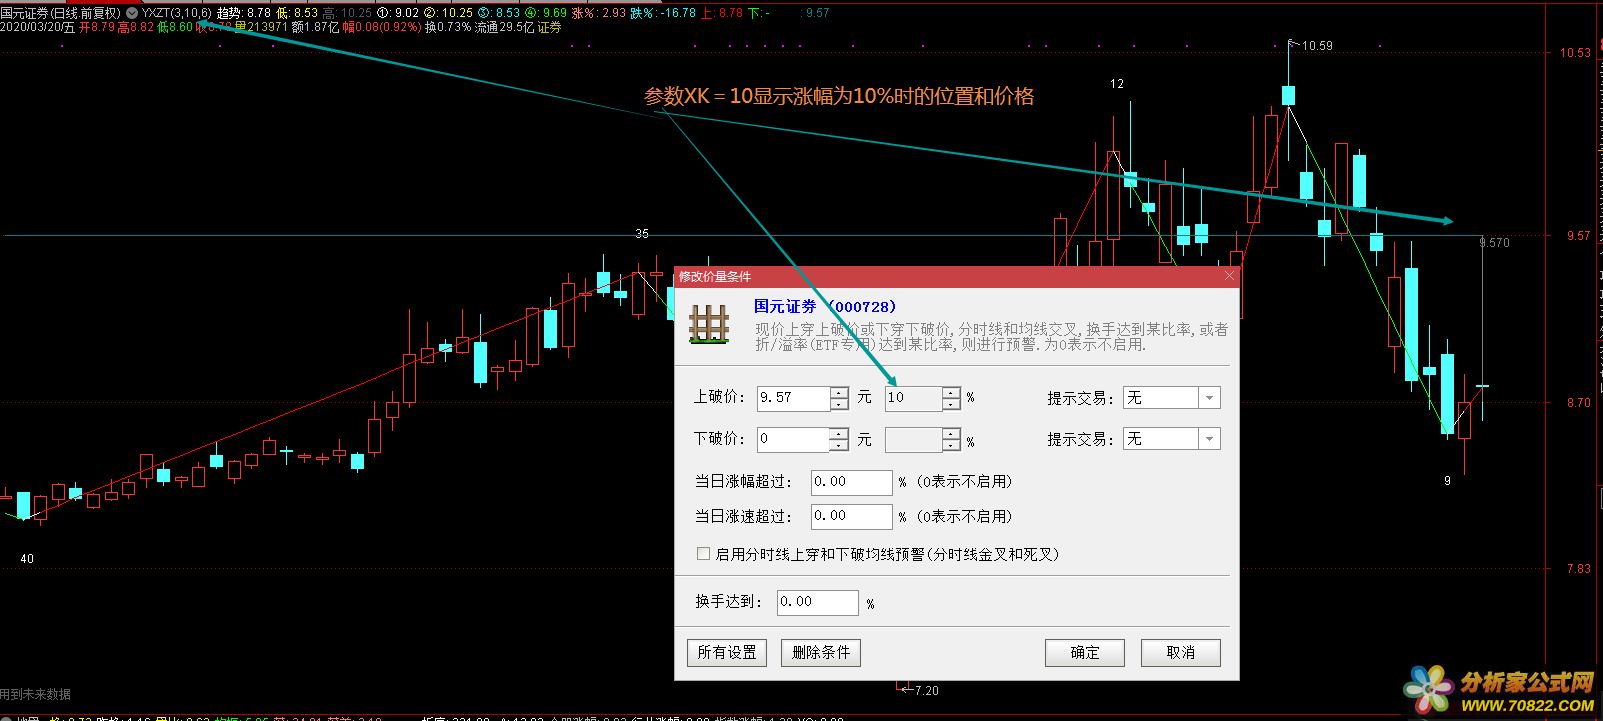Click the chart settings circle icon beside 国元证券
Image resolution: width=1603 pixels, height=721 pixels.
[132, 13]
